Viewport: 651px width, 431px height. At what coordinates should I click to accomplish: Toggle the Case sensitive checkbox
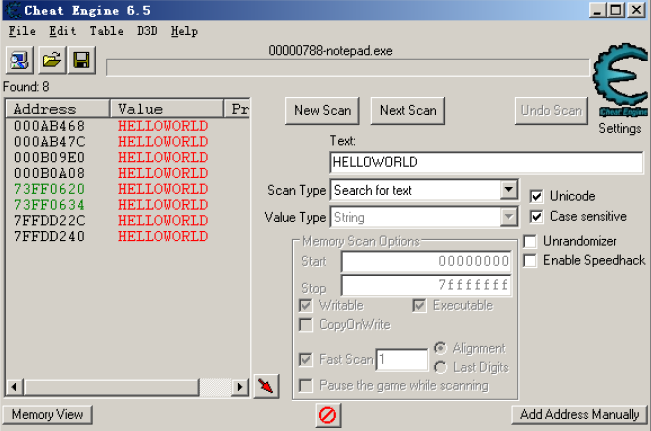tap(536, 216)
